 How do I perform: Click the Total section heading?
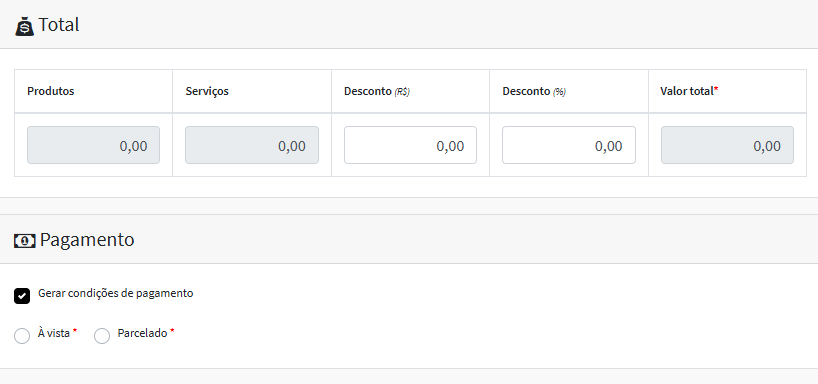pyautogui.click(x=59, y=25)
